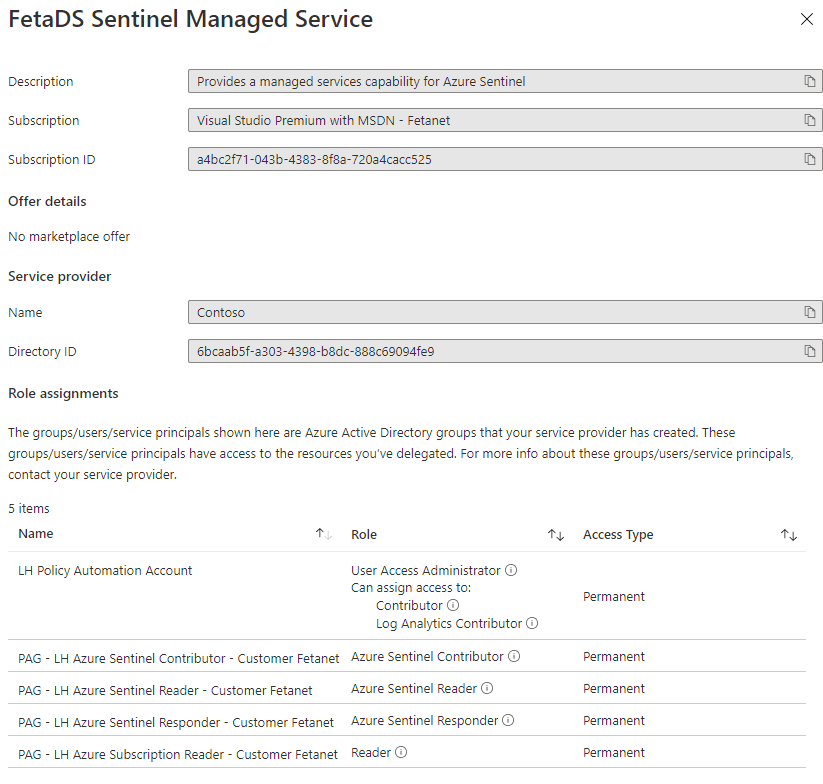Show info for Azure Sentinel Responder role
Image resolution: width=823 pixels, height=784 pixels.
tap(508, 721)
